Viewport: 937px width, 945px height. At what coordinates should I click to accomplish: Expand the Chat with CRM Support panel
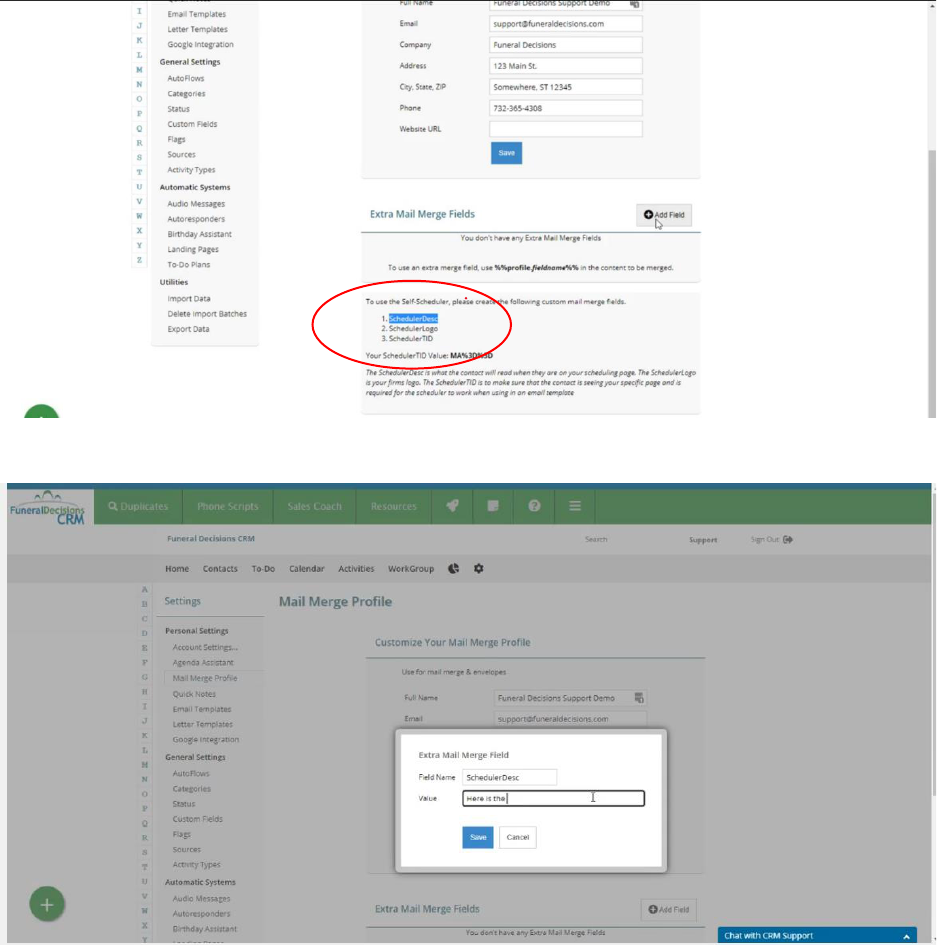pyautogui.click(x=908, y=936)
